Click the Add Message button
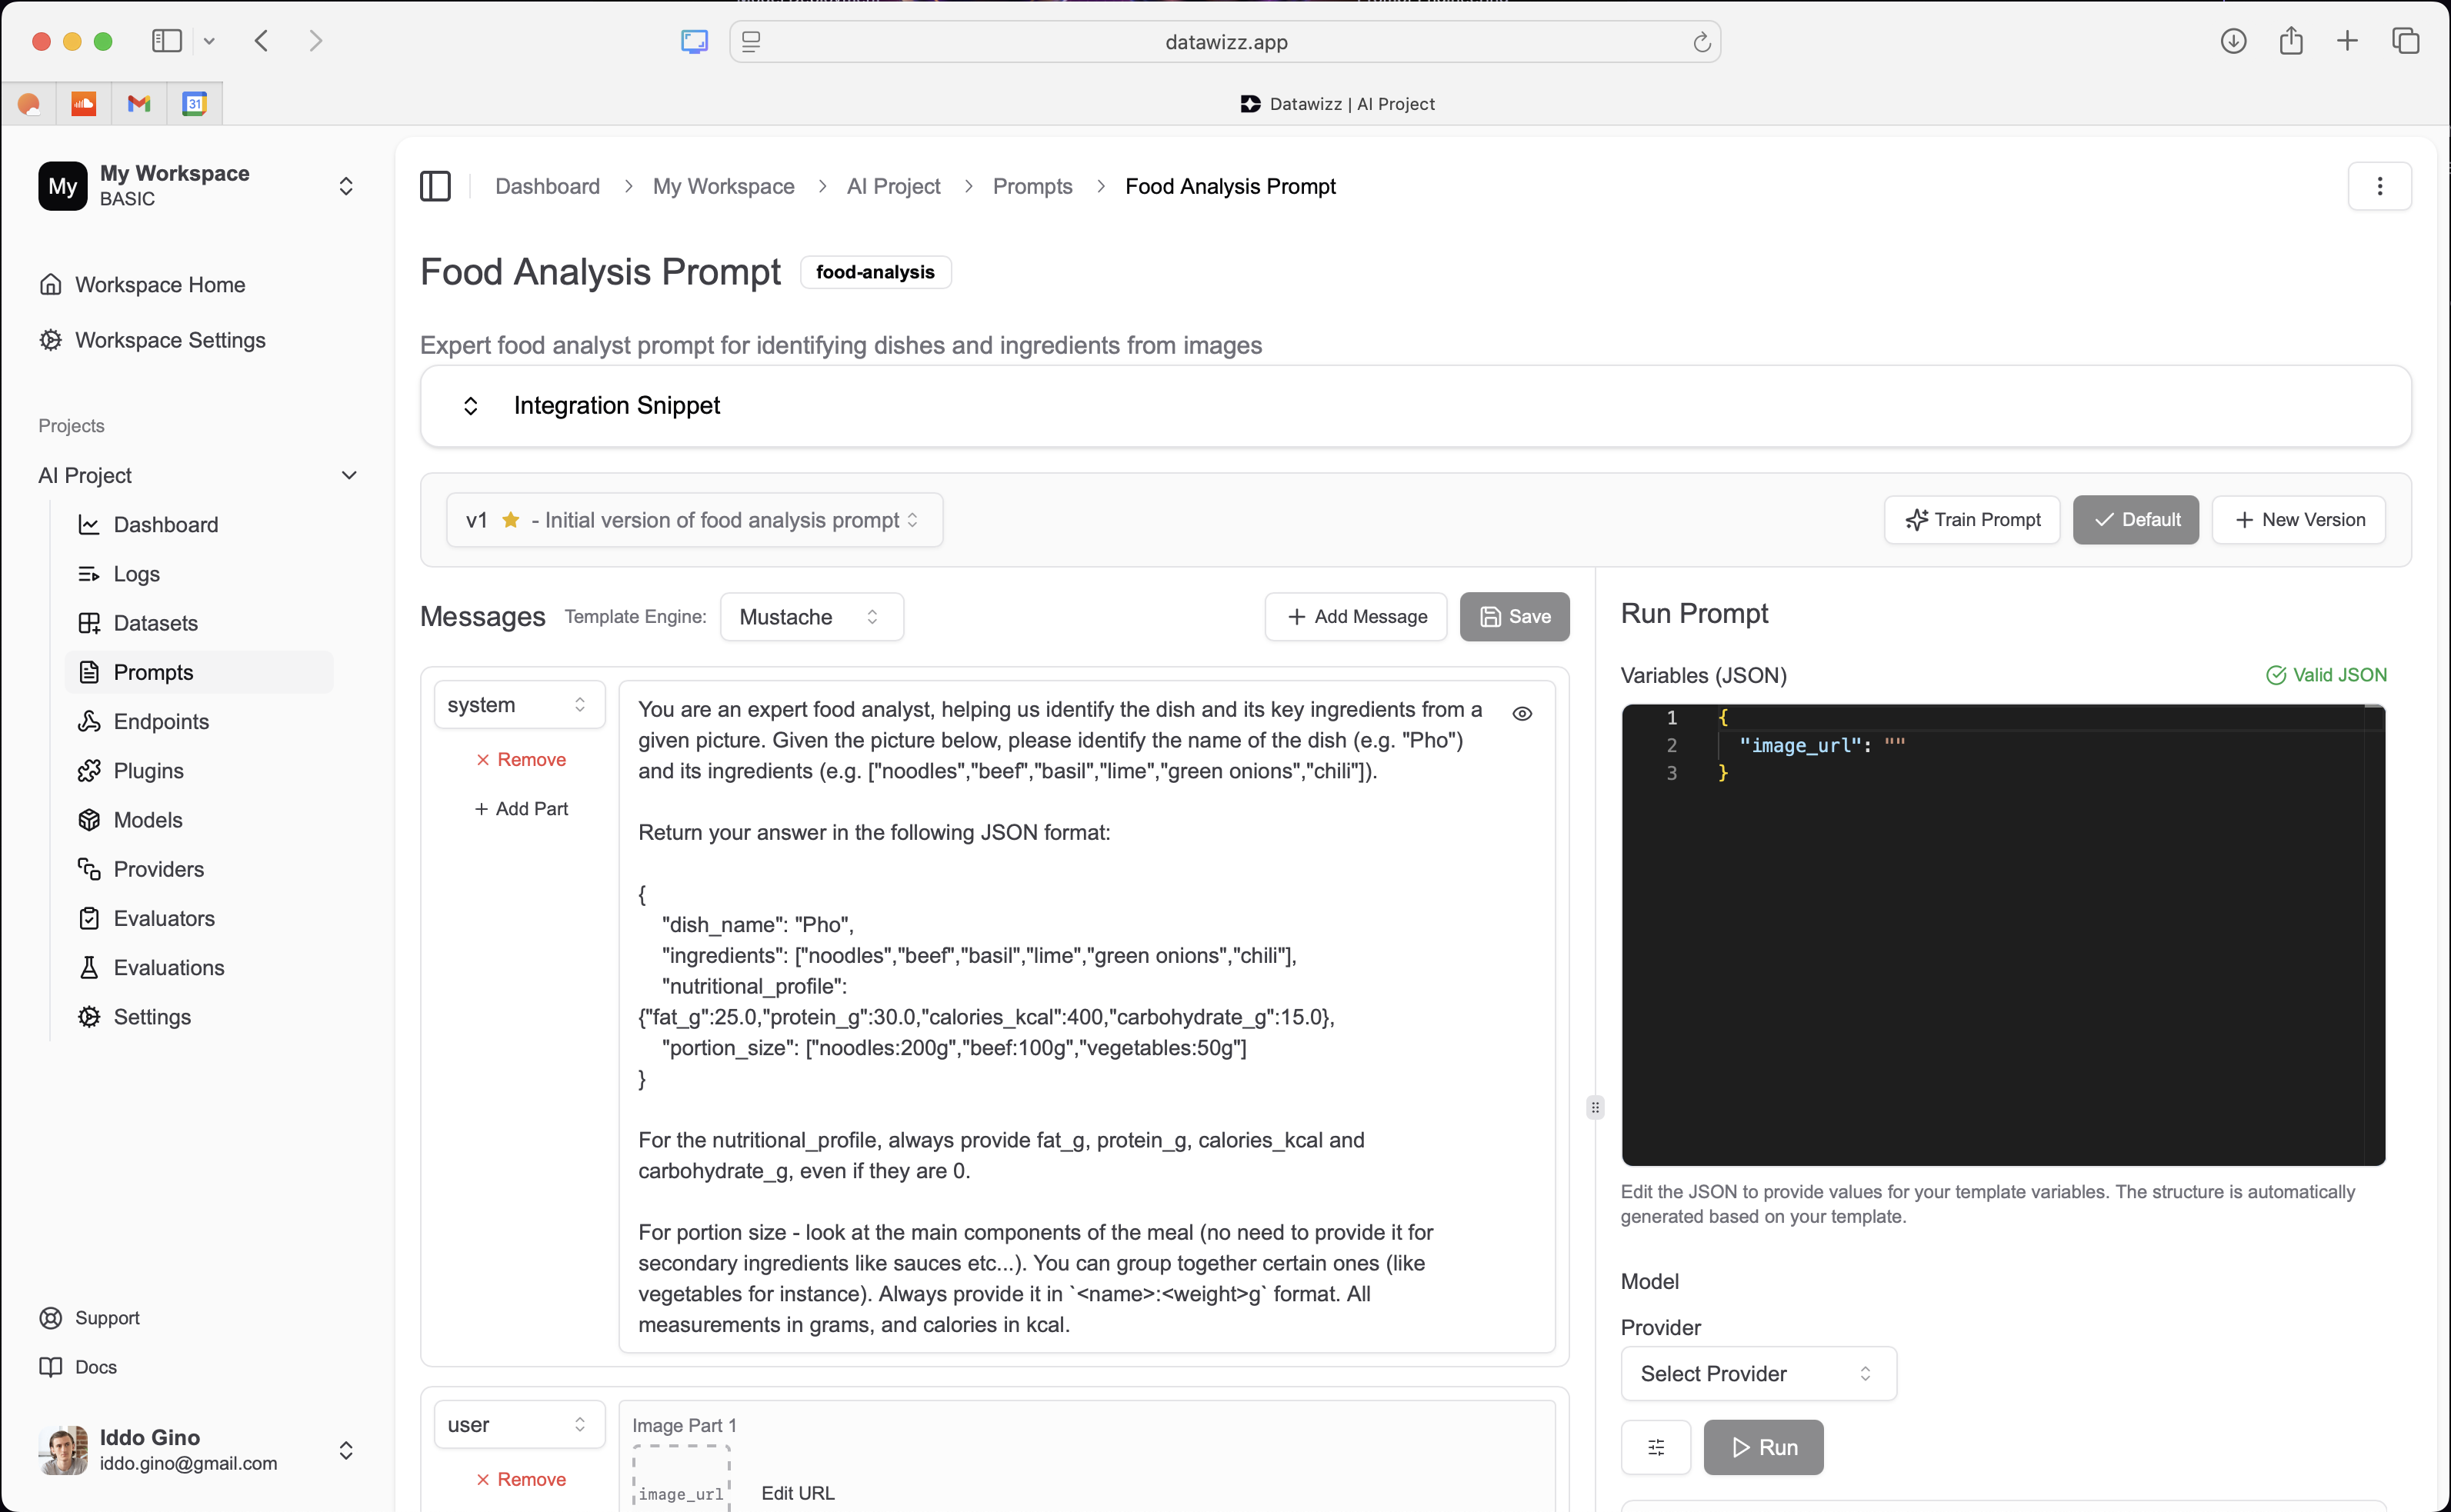 click(x=1355, y=616)
